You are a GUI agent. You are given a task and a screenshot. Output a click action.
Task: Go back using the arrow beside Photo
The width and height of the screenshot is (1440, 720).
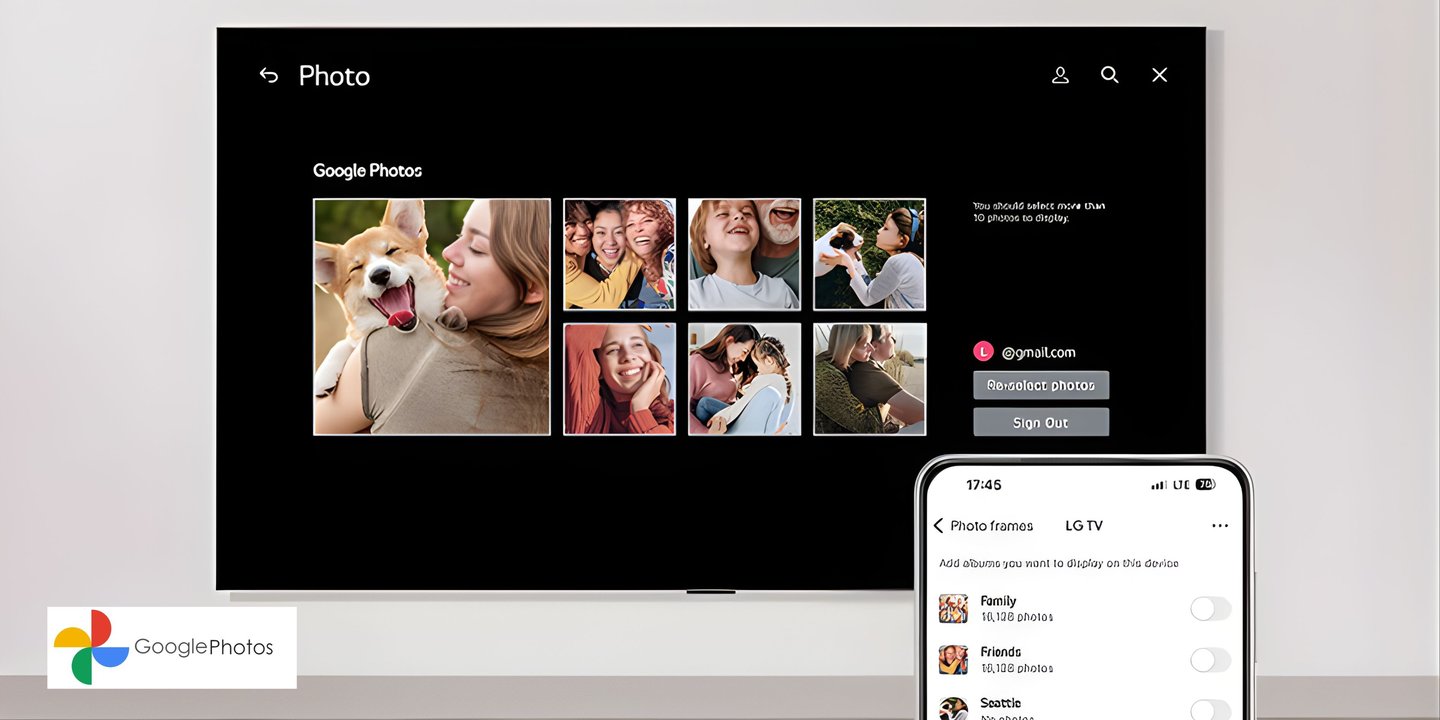coord(268,75)
